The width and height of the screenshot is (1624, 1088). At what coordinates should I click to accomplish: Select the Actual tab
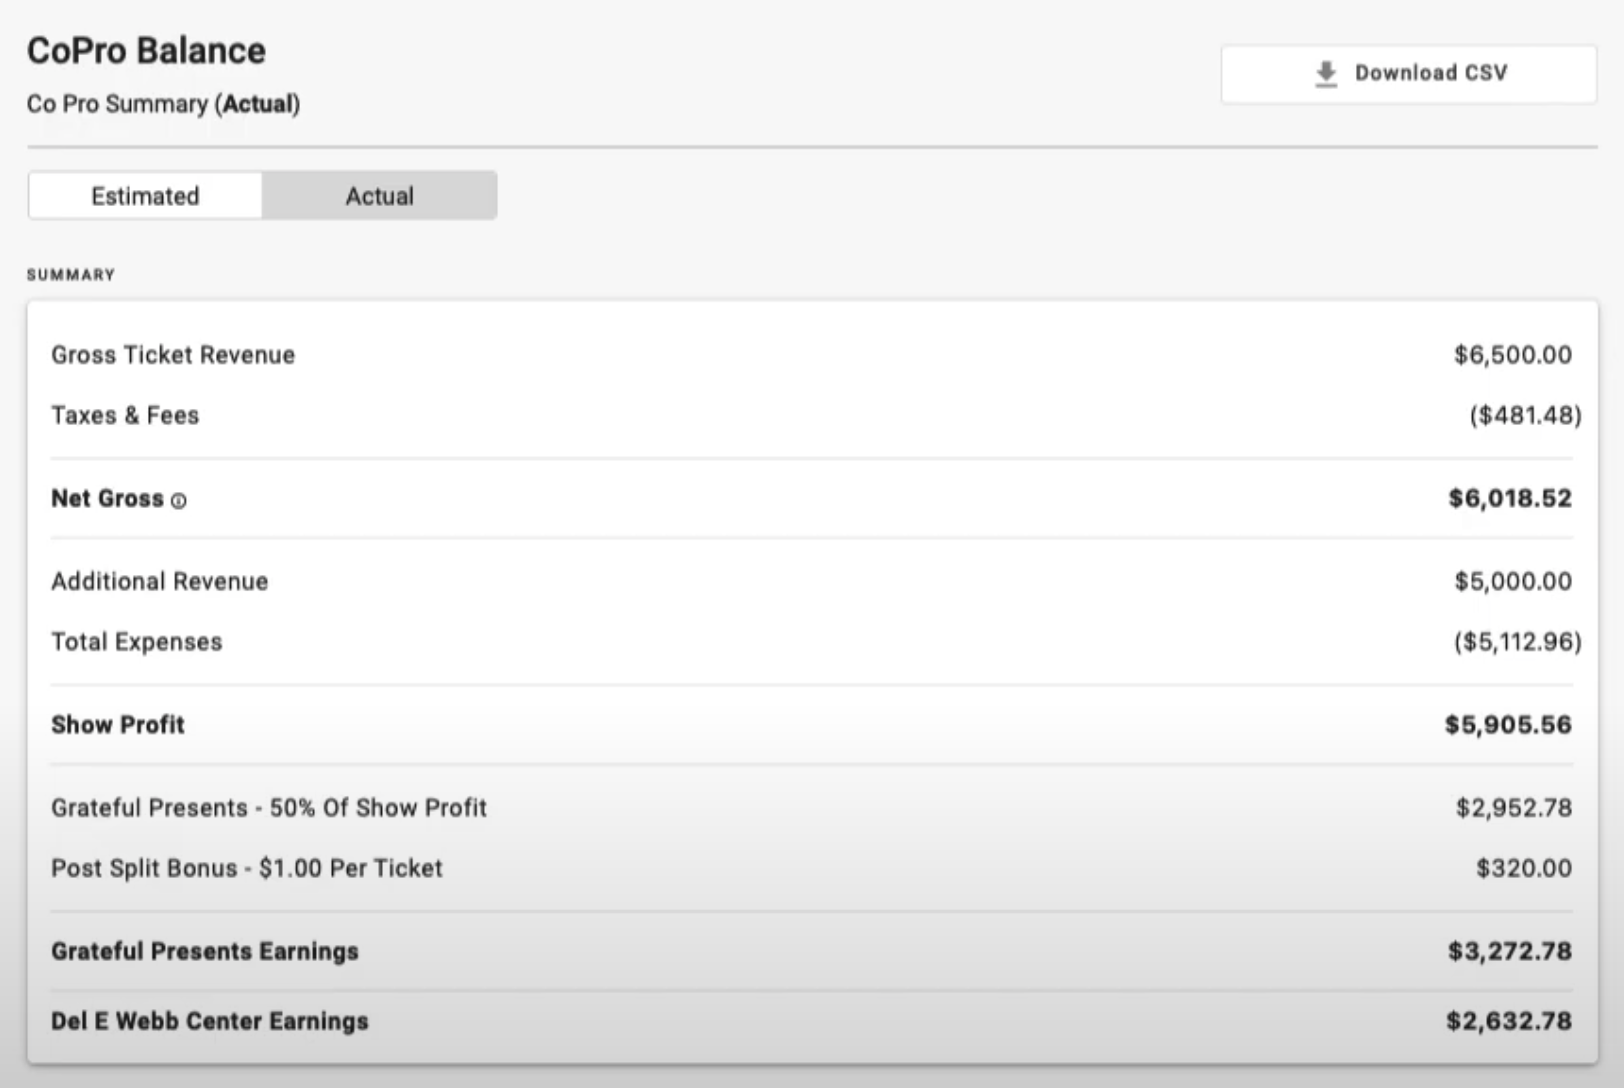[x=379, y=196]
